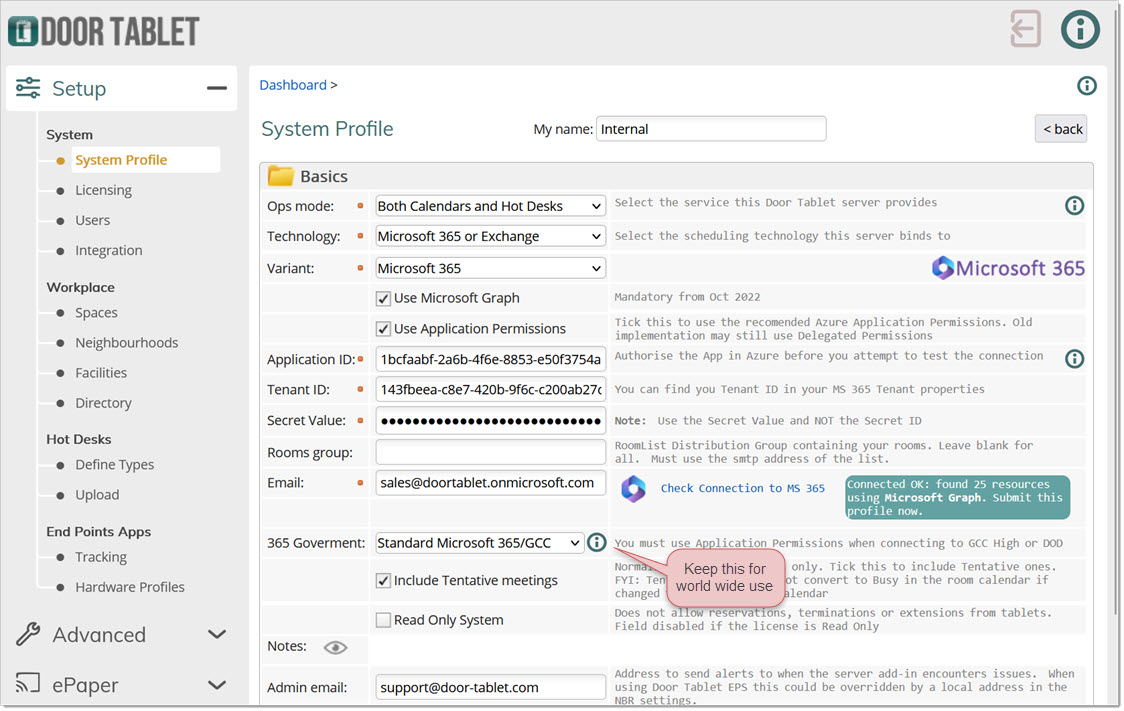Open Integration in sidebar

(x=108, y=250)
